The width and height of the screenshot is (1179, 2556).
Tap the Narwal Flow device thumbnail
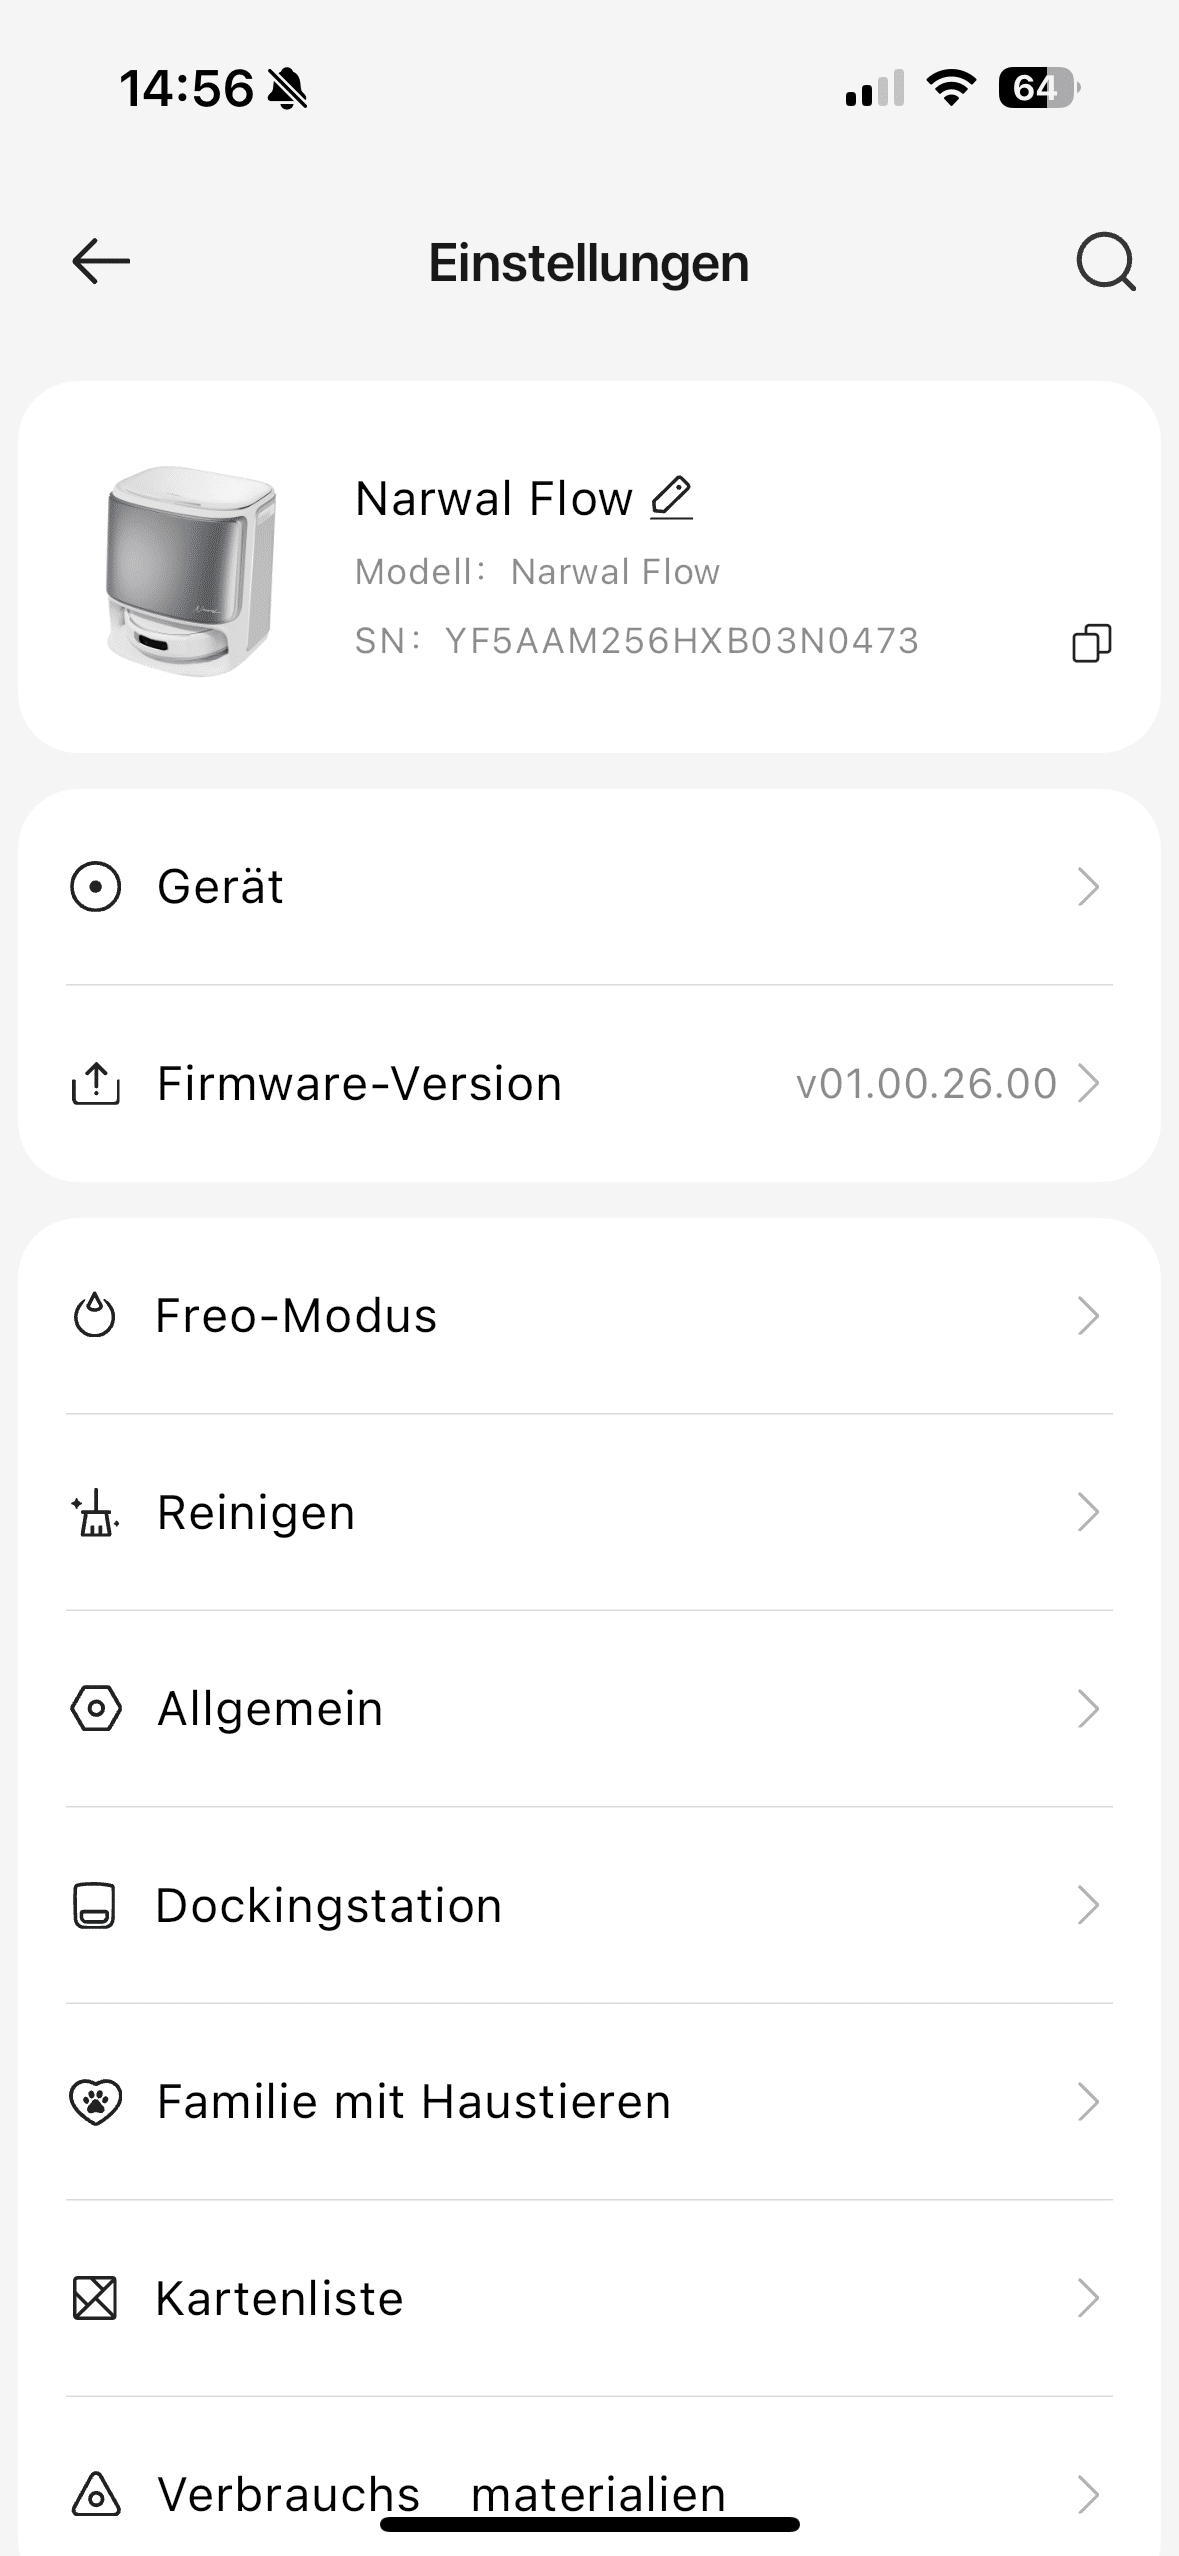point(190,570)
